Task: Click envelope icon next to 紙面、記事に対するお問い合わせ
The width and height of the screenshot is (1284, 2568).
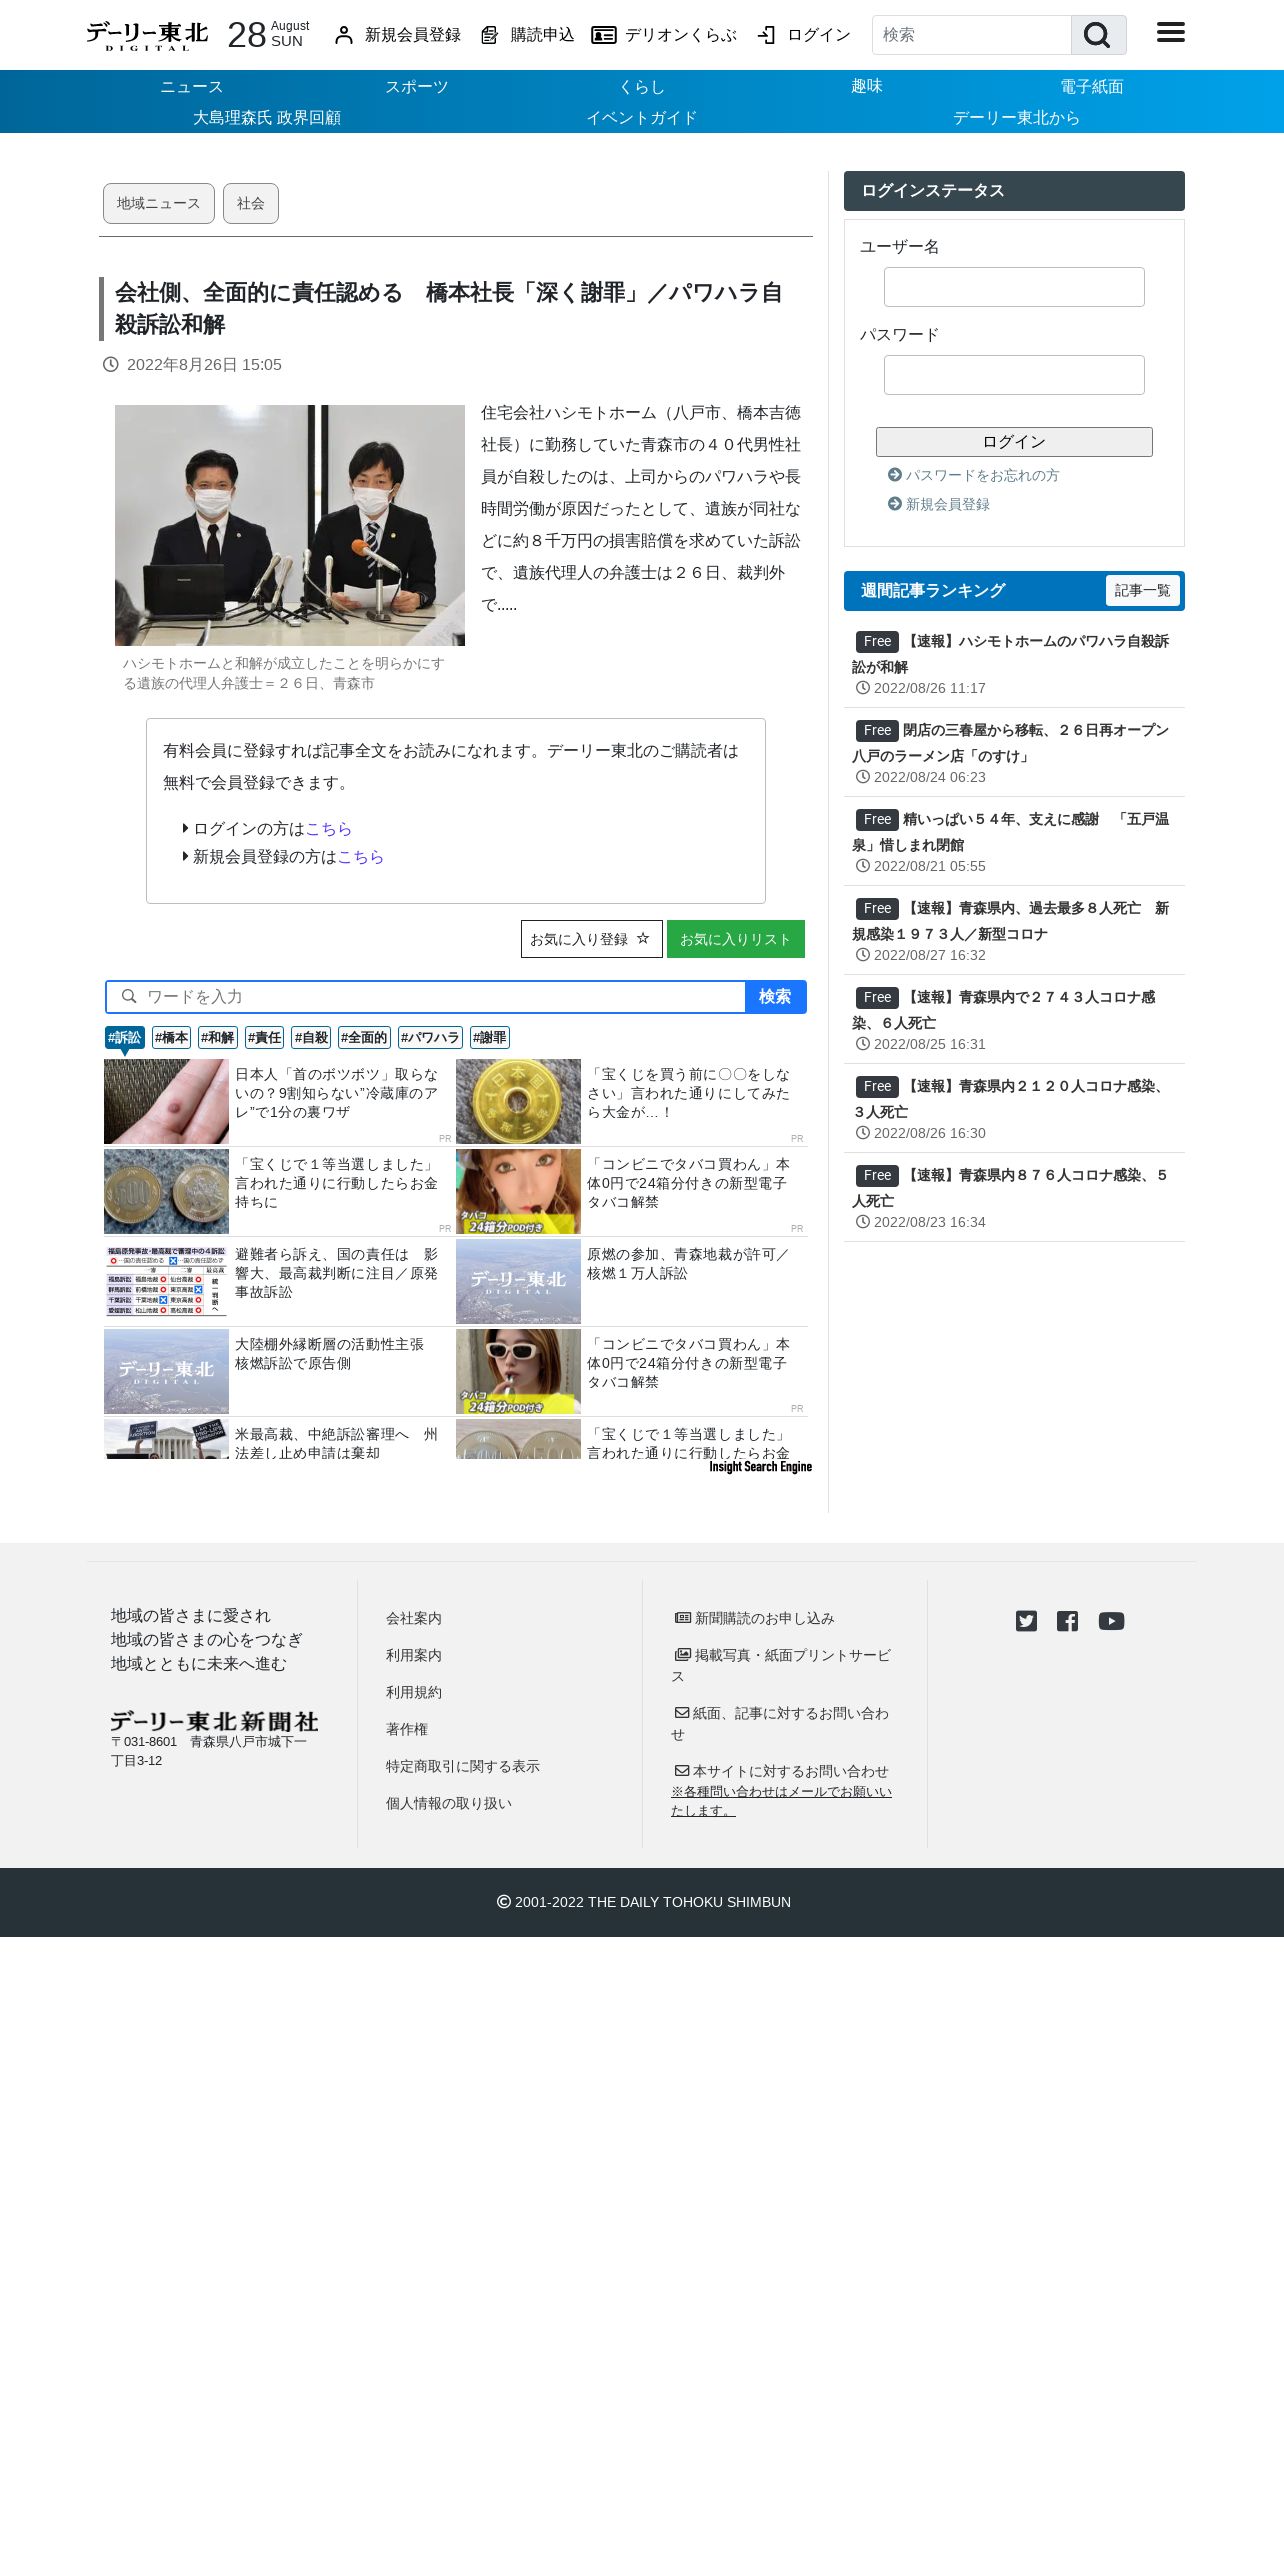Action: pyautogui.click(x=682, y=1712)
